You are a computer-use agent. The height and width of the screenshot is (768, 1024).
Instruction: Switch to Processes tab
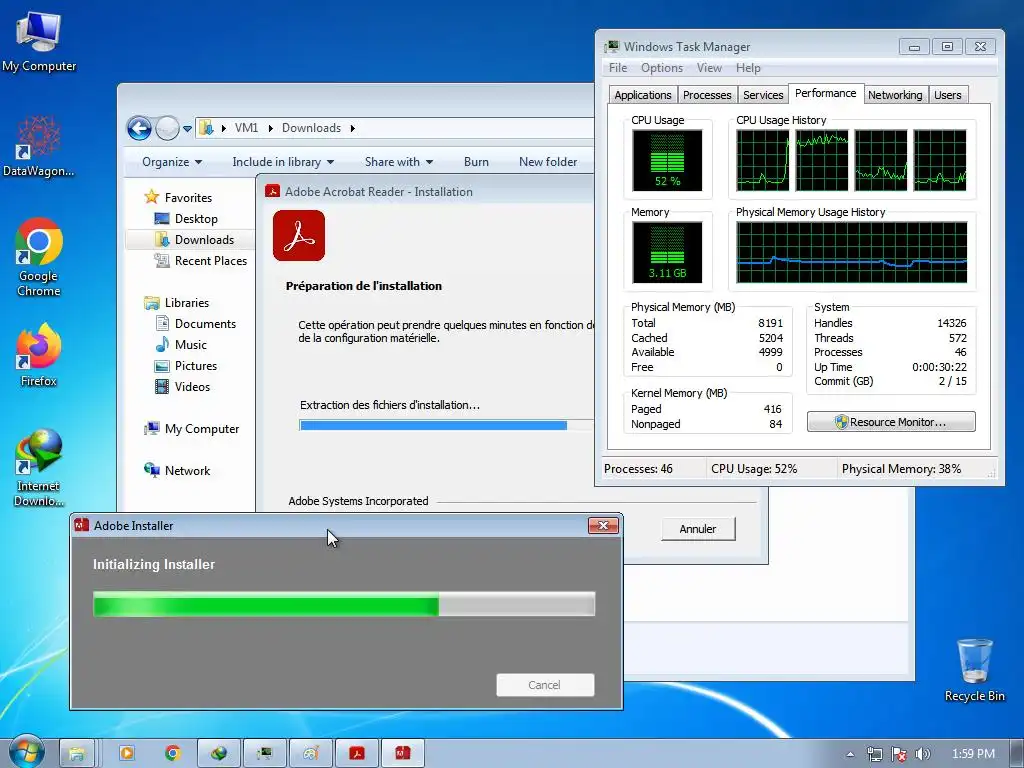tap(707, 95)
